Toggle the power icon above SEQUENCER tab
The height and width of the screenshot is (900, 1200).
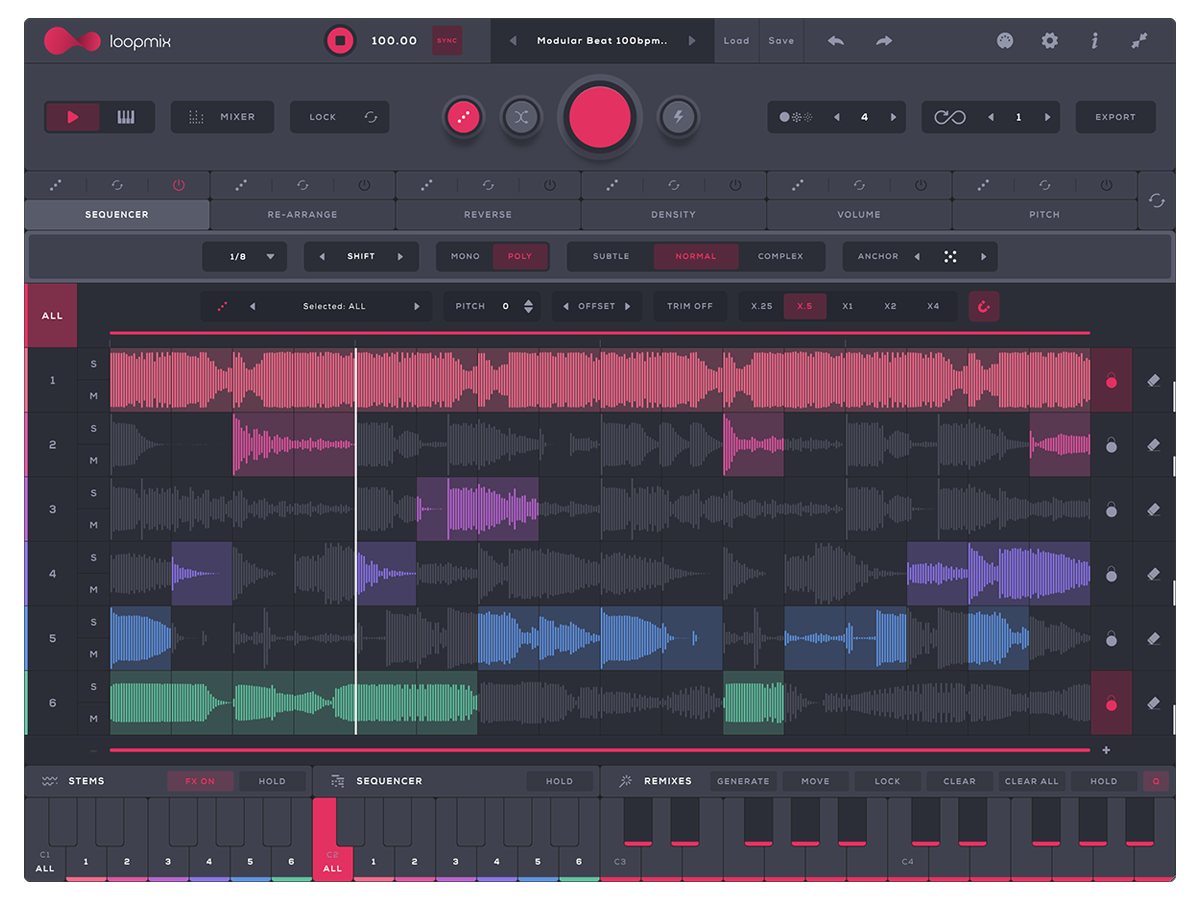click(x=179, y=185)
